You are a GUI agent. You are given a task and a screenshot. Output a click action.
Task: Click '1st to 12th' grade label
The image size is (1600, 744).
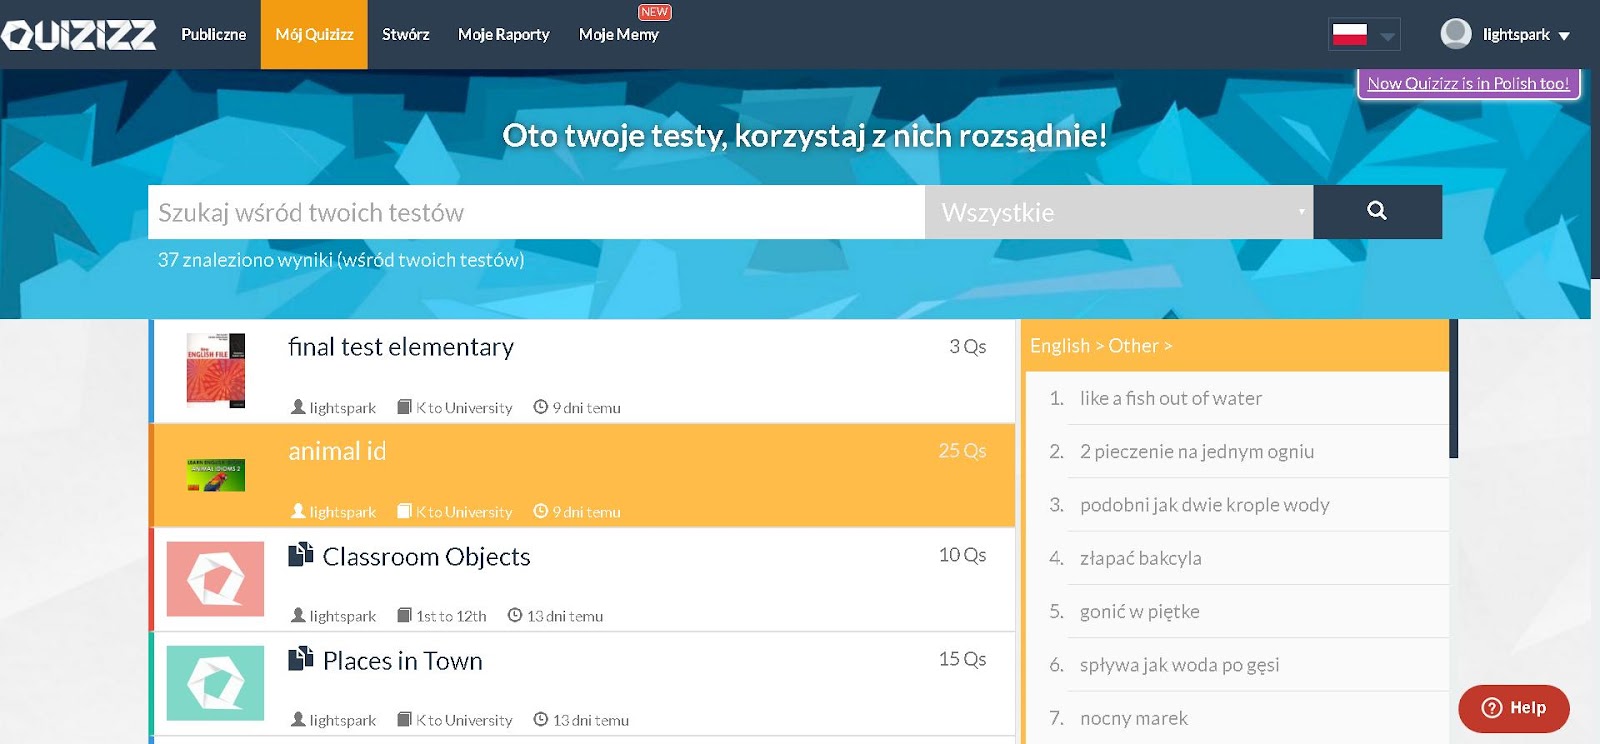[451, 616]
